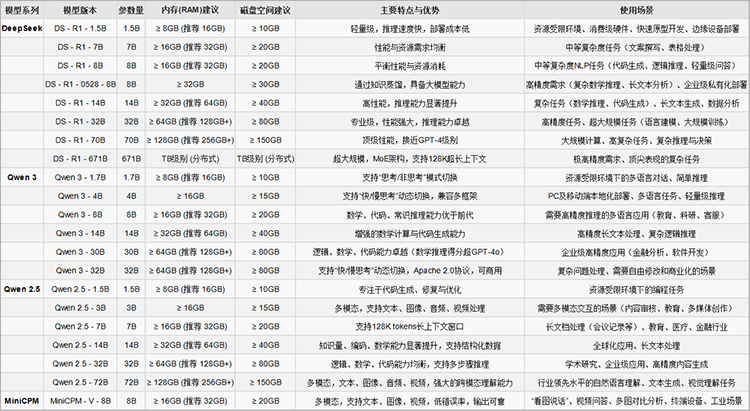Click 'TB级别 (分布式)' in the memory column
This screenshot has height=411, width=750.
click(190, 159)
